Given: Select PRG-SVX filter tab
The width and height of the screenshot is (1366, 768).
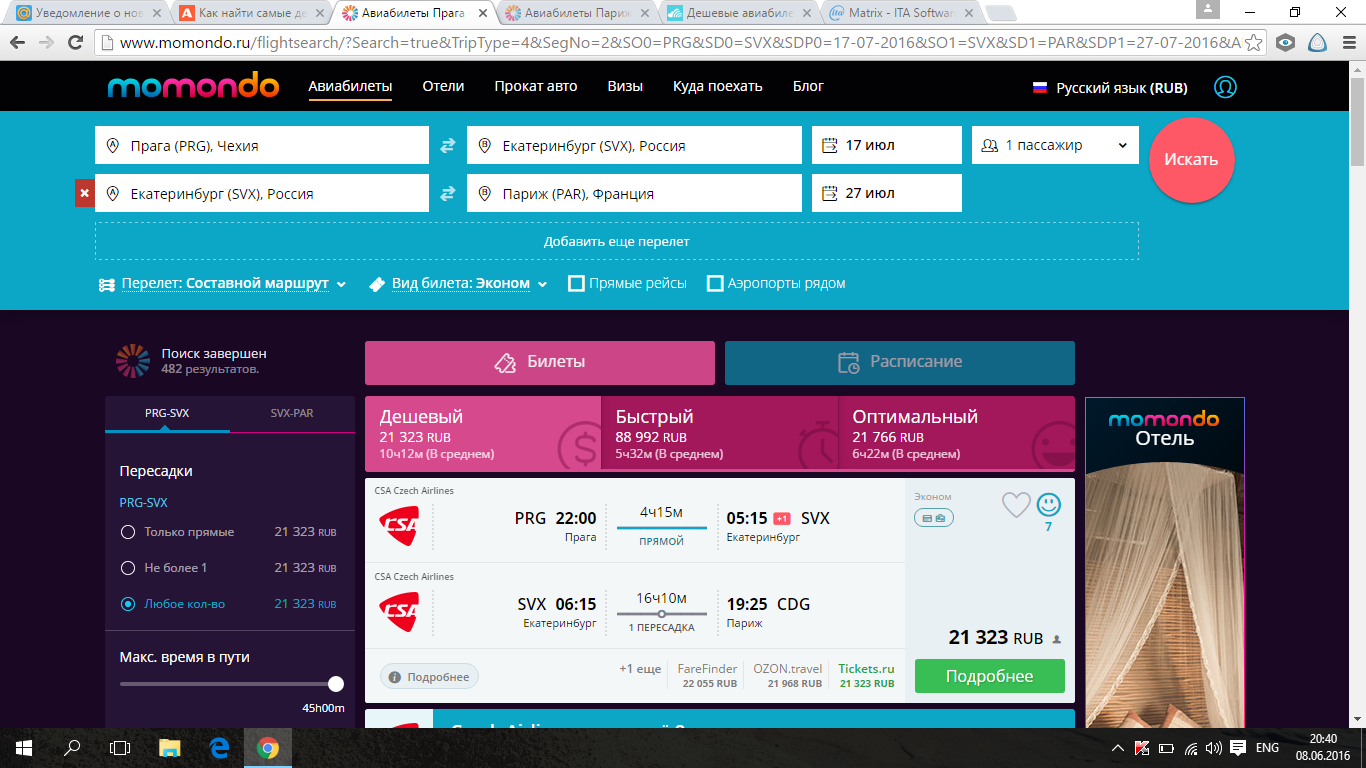Looking at the screenshot, I should [x=167, y=413].
